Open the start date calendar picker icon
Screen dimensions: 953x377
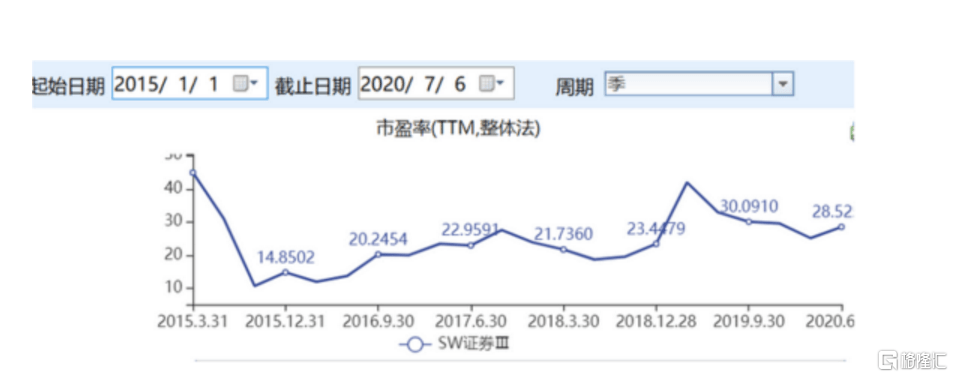point(241,83)
